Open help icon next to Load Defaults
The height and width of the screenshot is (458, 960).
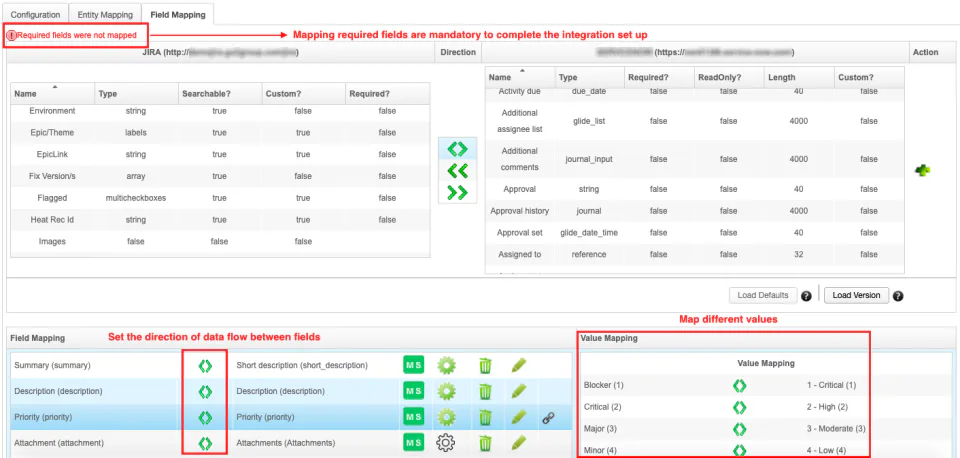[806, 296]
